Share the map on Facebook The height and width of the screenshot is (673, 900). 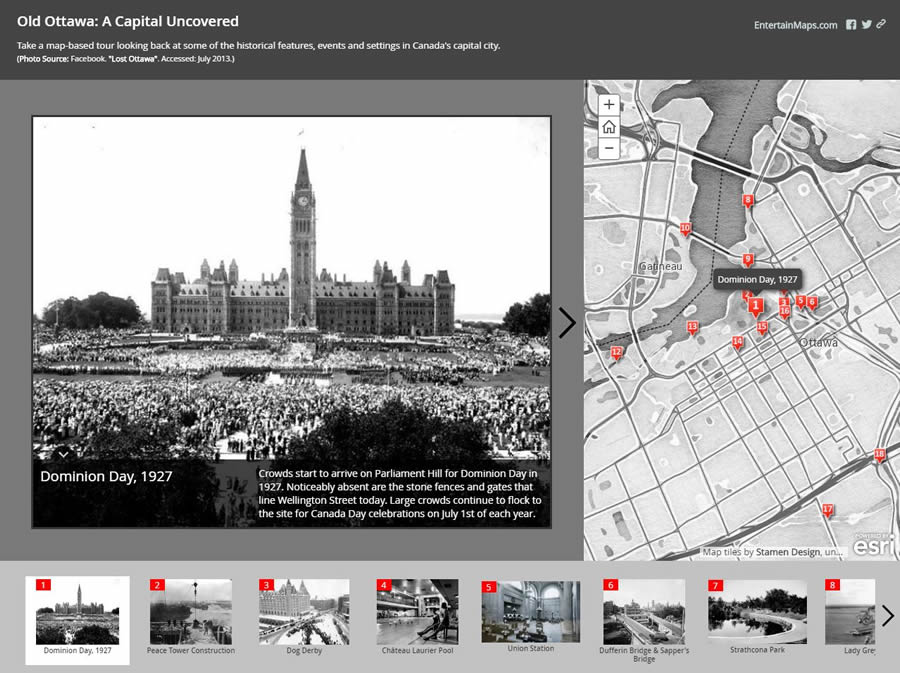click(x=852, y=24)
